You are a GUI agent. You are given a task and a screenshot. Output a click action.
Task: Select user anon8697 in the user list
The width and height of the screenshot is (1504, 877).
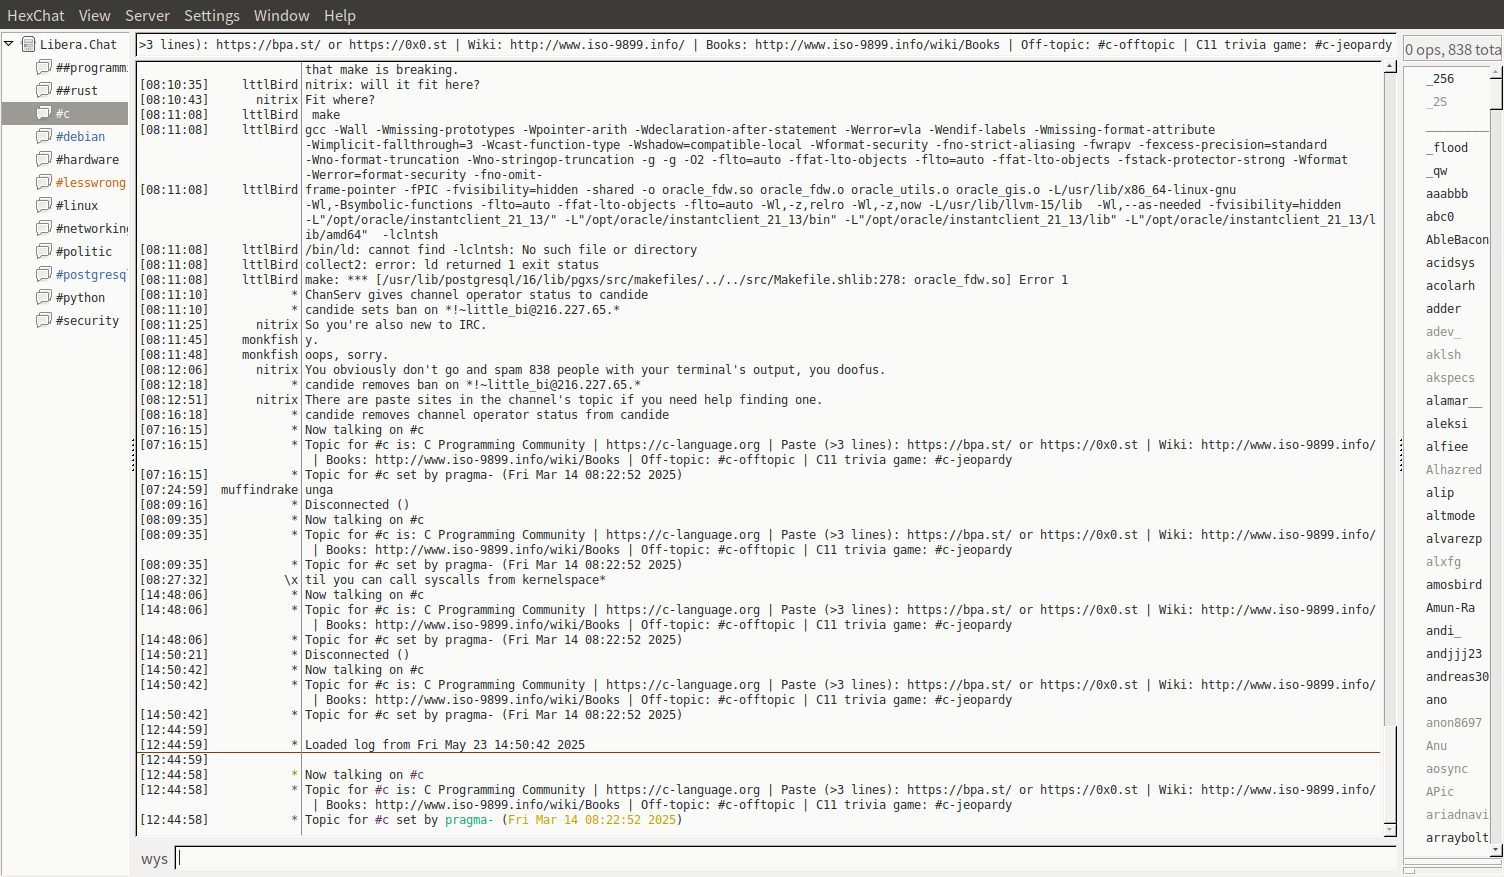click(x=1454, y=722)
